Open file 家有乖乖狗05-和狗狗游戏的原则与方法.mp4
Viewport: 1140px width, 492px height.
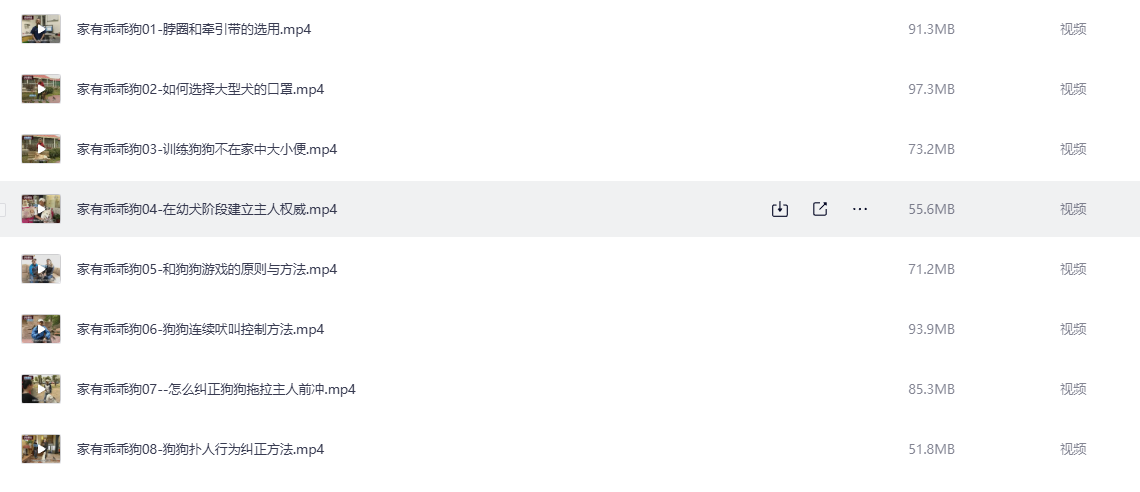click(207, 269)
